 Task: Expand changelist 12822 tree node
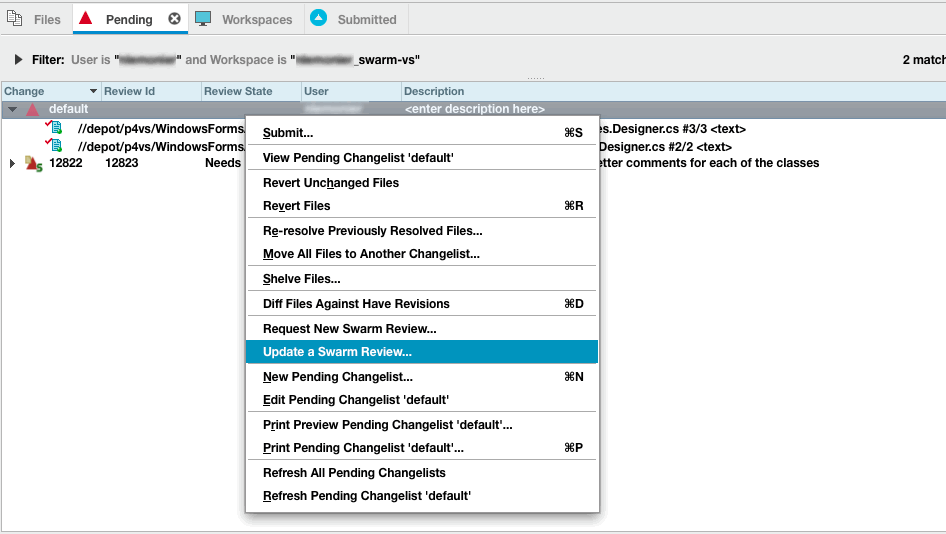click(12, 163)
